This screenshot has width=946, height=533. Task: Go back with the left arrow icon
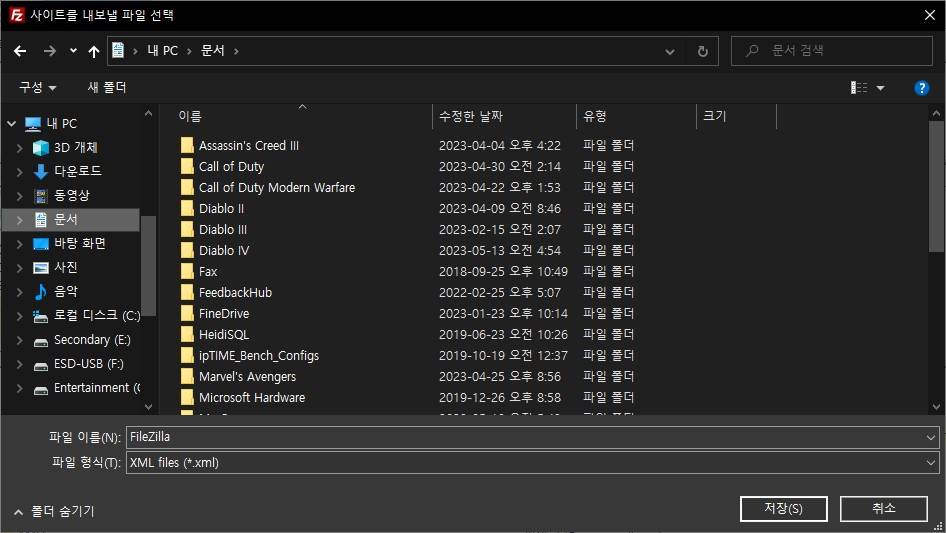tap(20, 51)
